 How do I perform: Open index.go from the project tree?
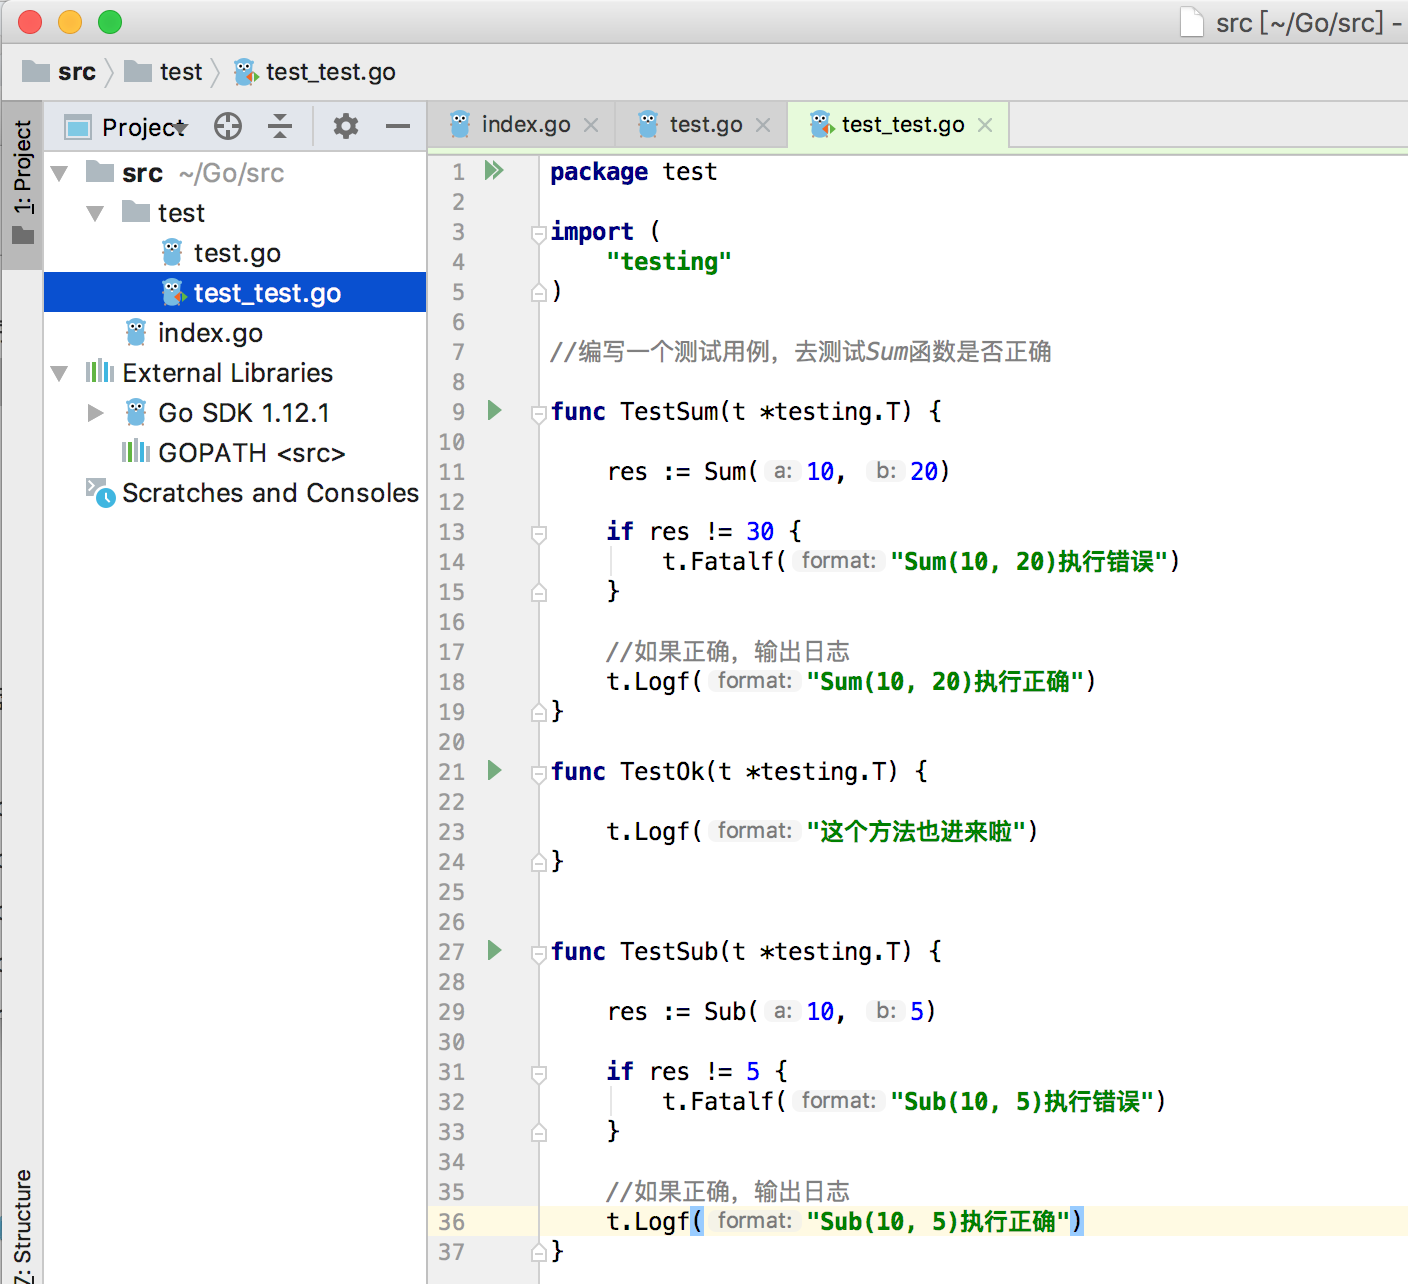pos(210,333)
